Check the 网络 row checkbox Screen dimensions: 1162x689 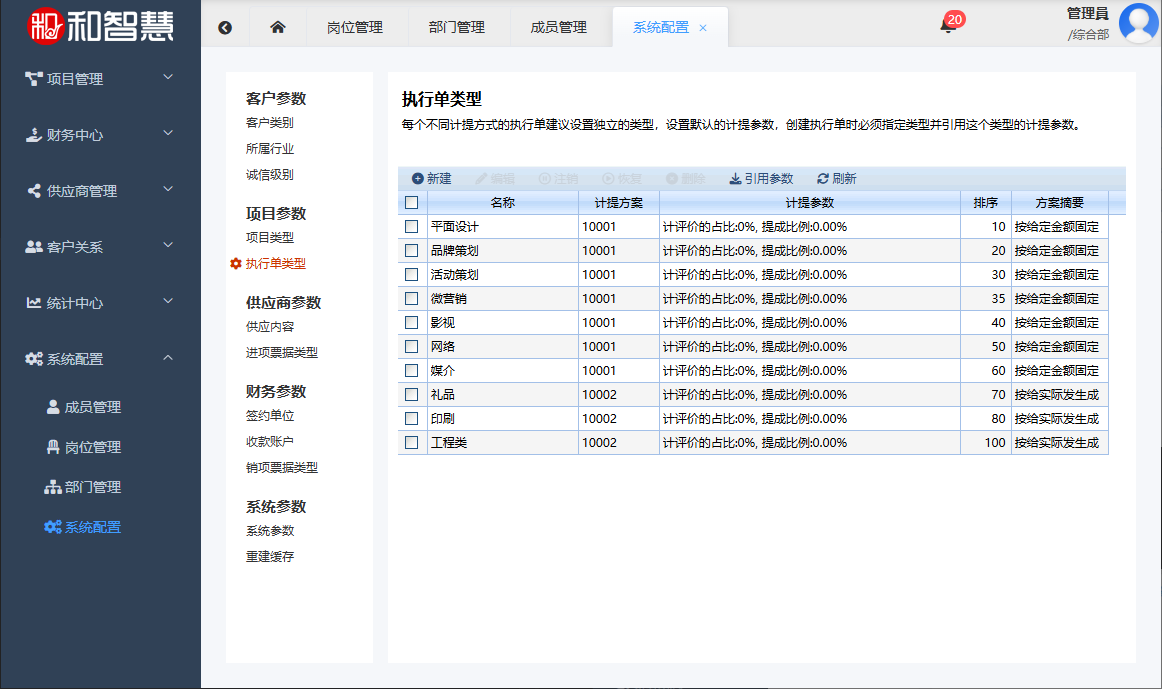(412, 346)
